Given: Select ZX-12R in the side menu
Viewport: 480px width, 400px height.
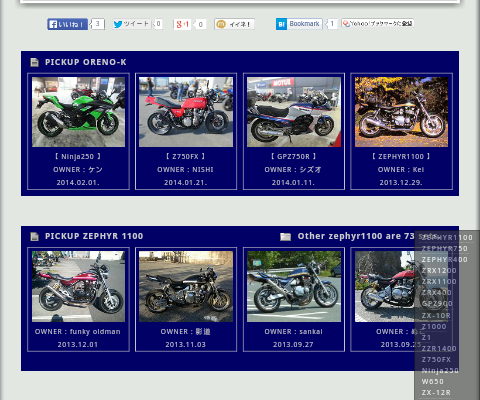Looking at the screenshot, I should tap(436, 393).
